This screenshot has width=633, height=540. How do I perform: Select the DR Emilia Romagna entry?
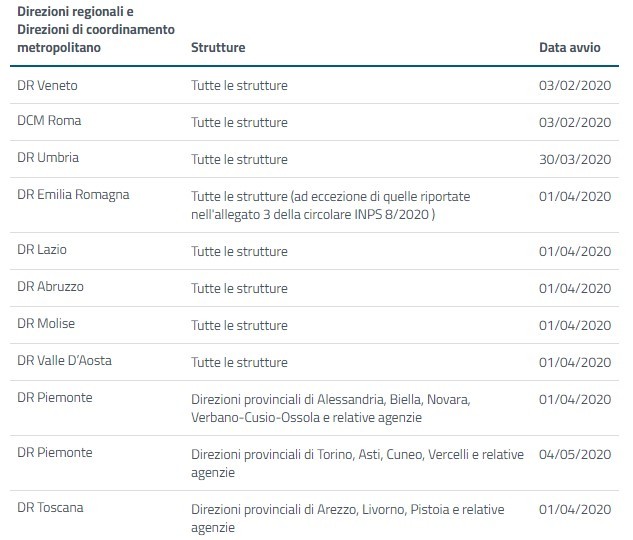[x=73, y=195]
